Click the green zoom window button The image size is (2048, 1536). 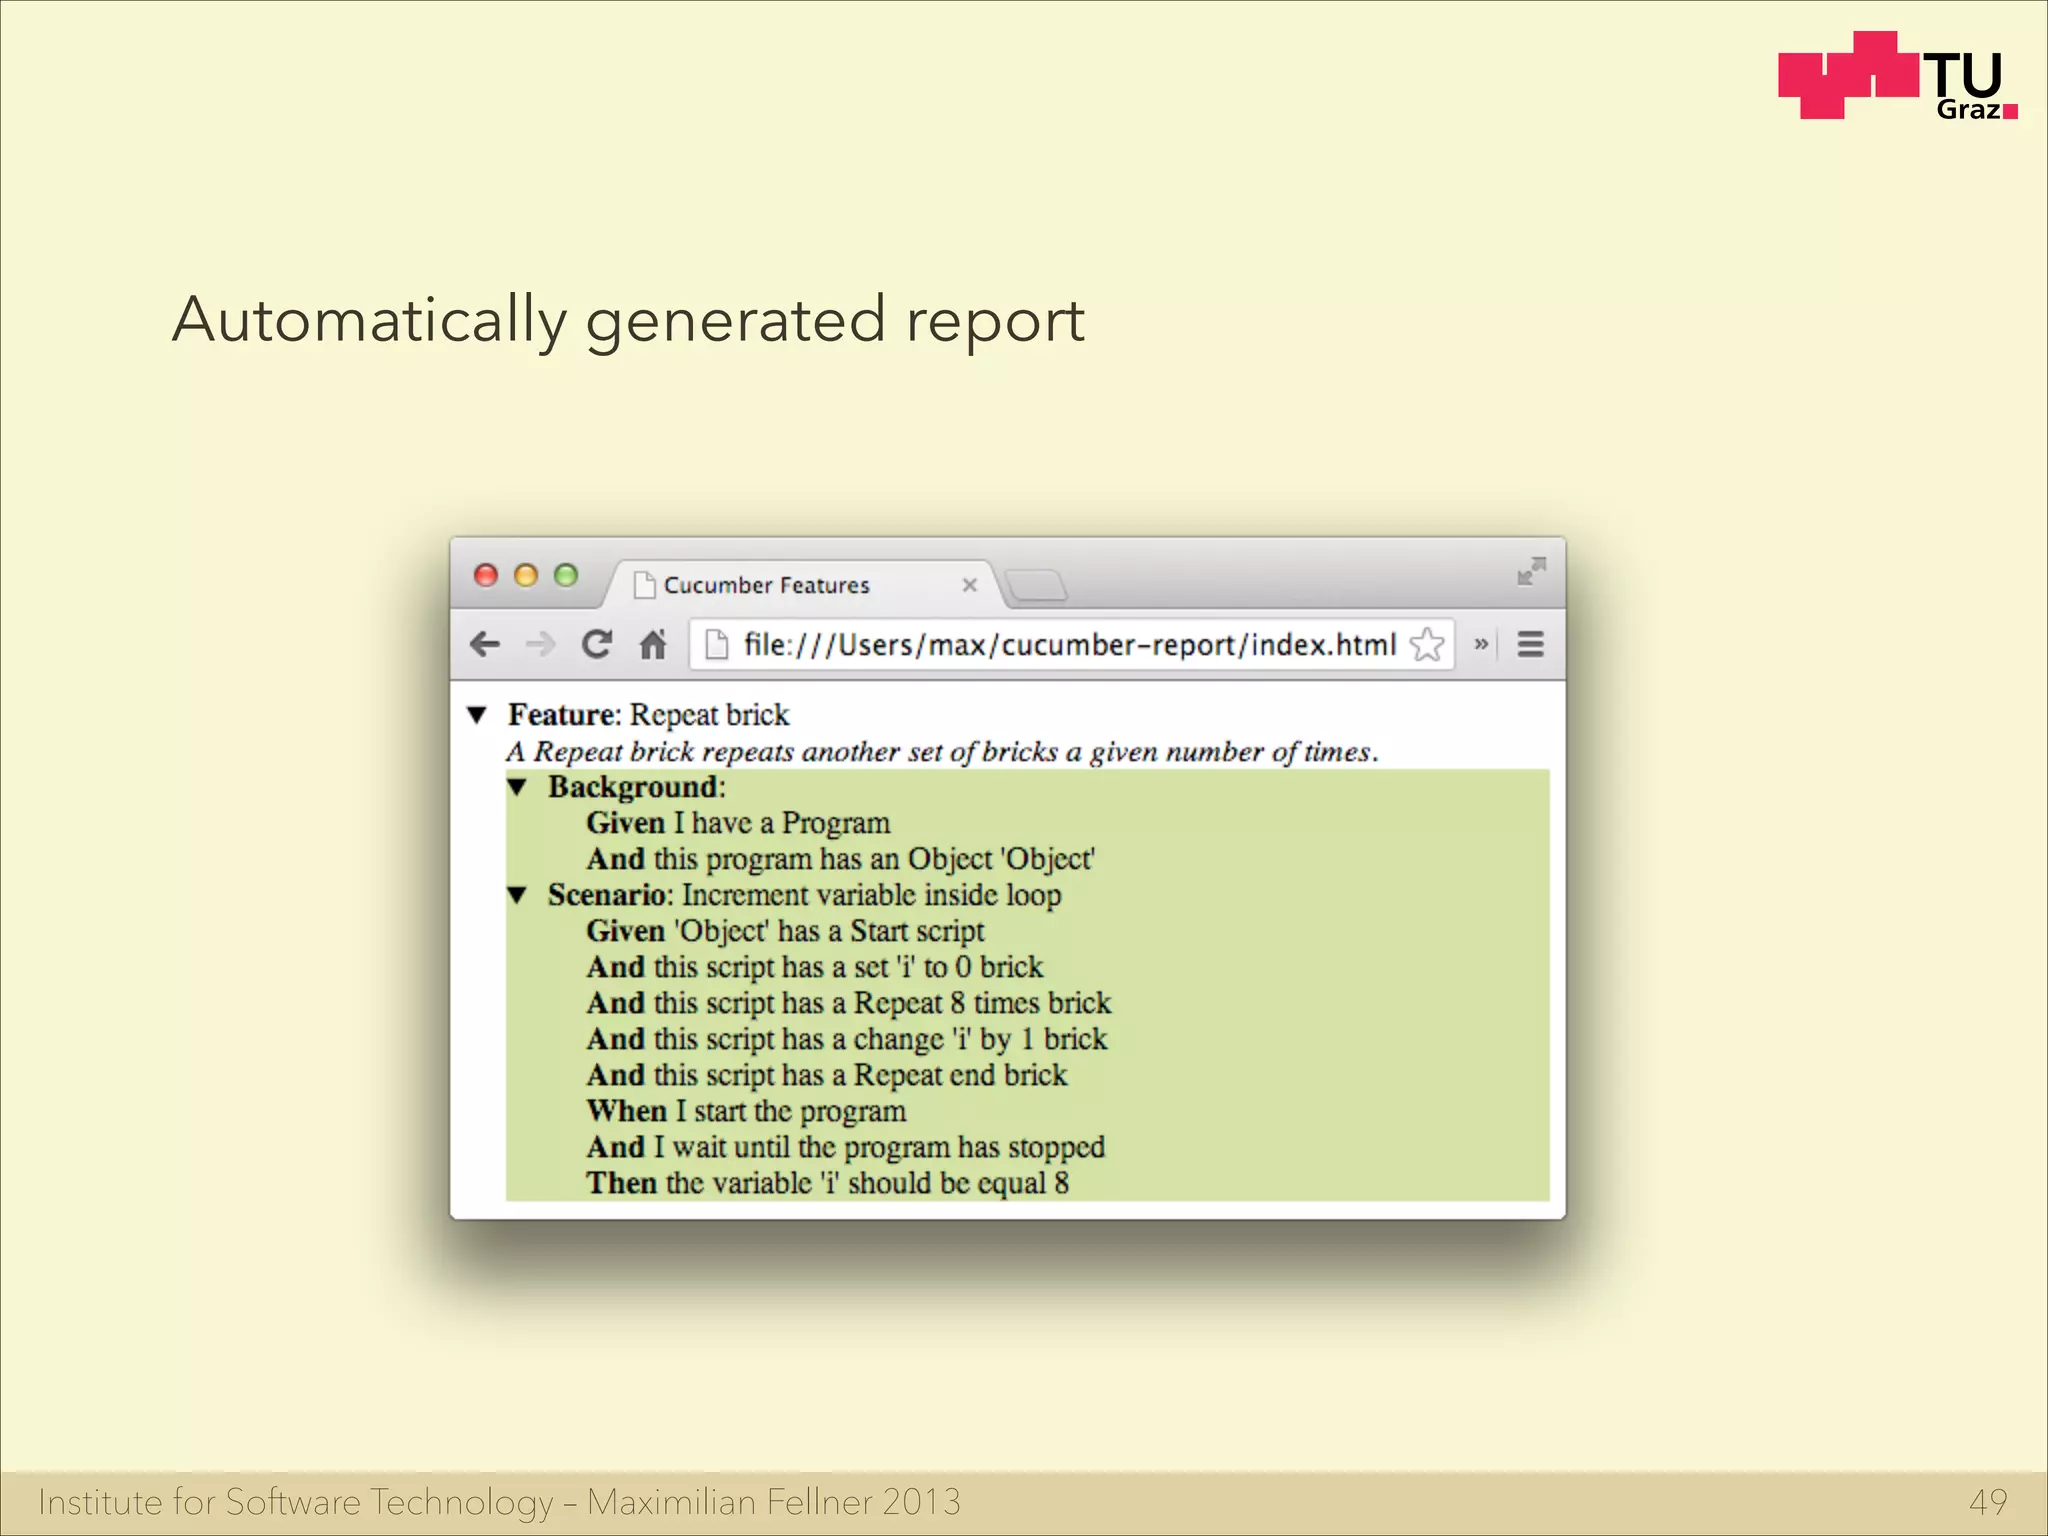pos(566,575)
